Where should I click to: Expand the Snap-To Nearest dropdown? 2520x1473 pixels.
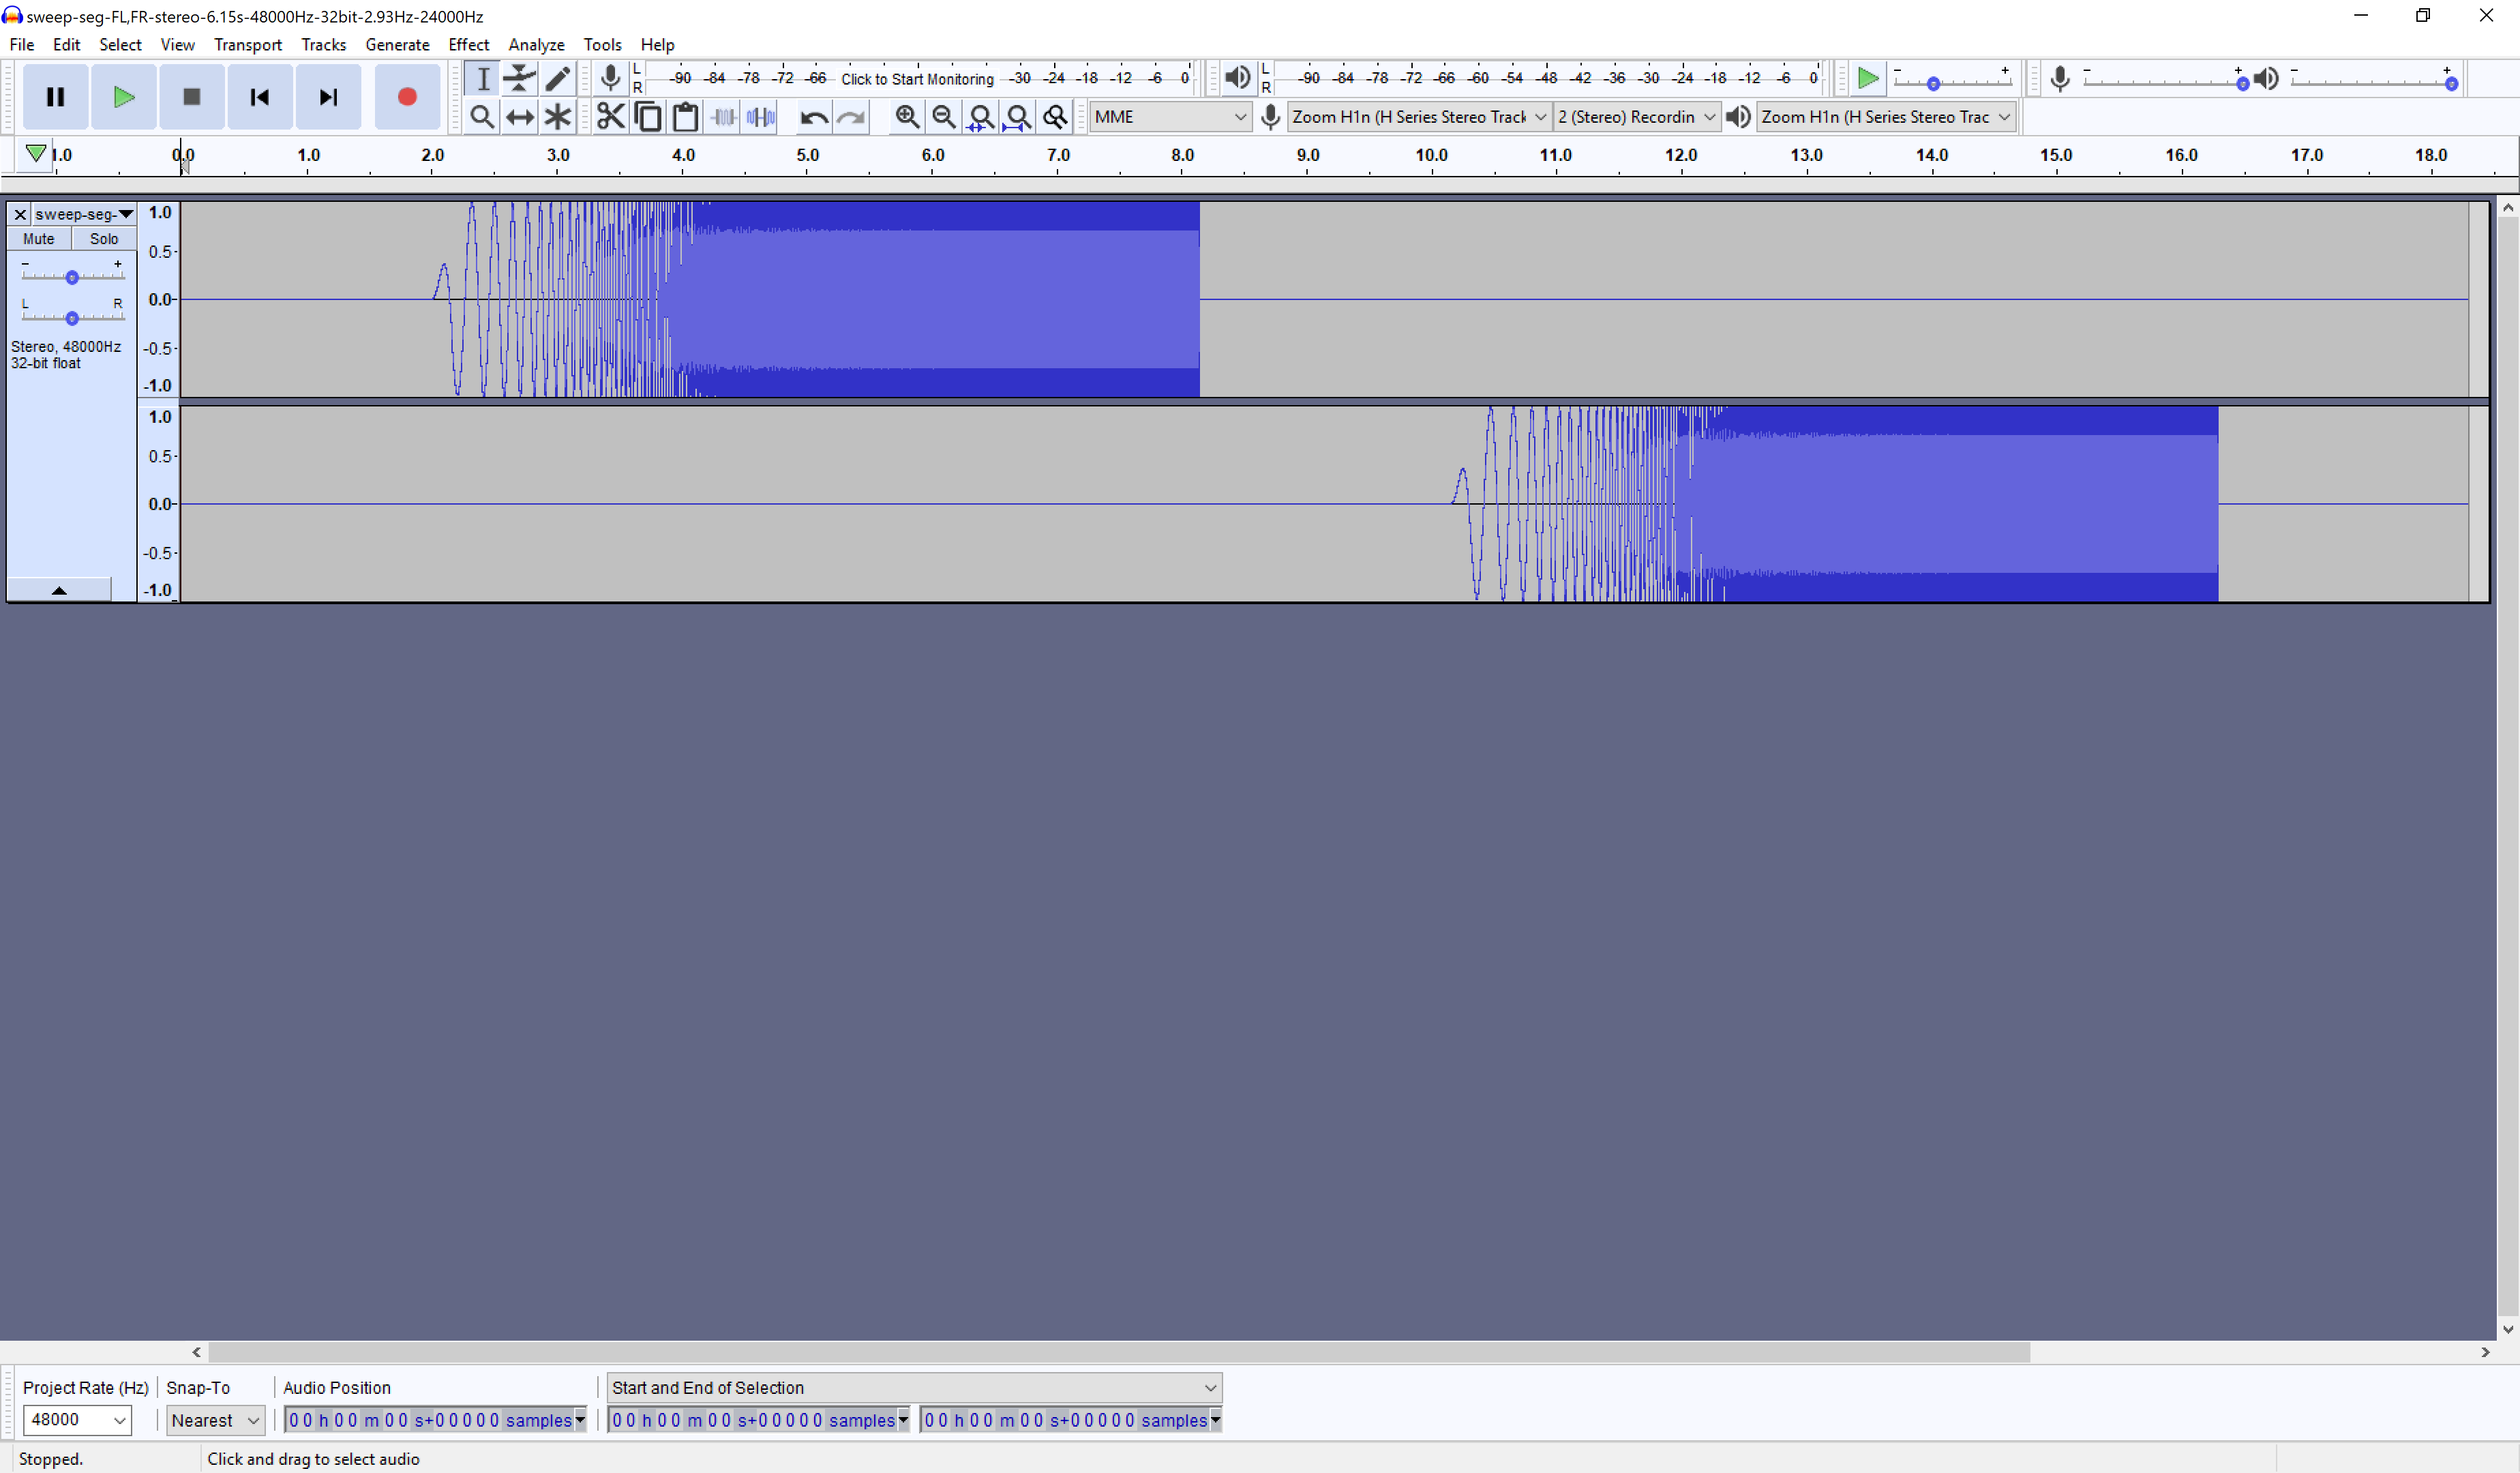click(x=214, y=1419)
